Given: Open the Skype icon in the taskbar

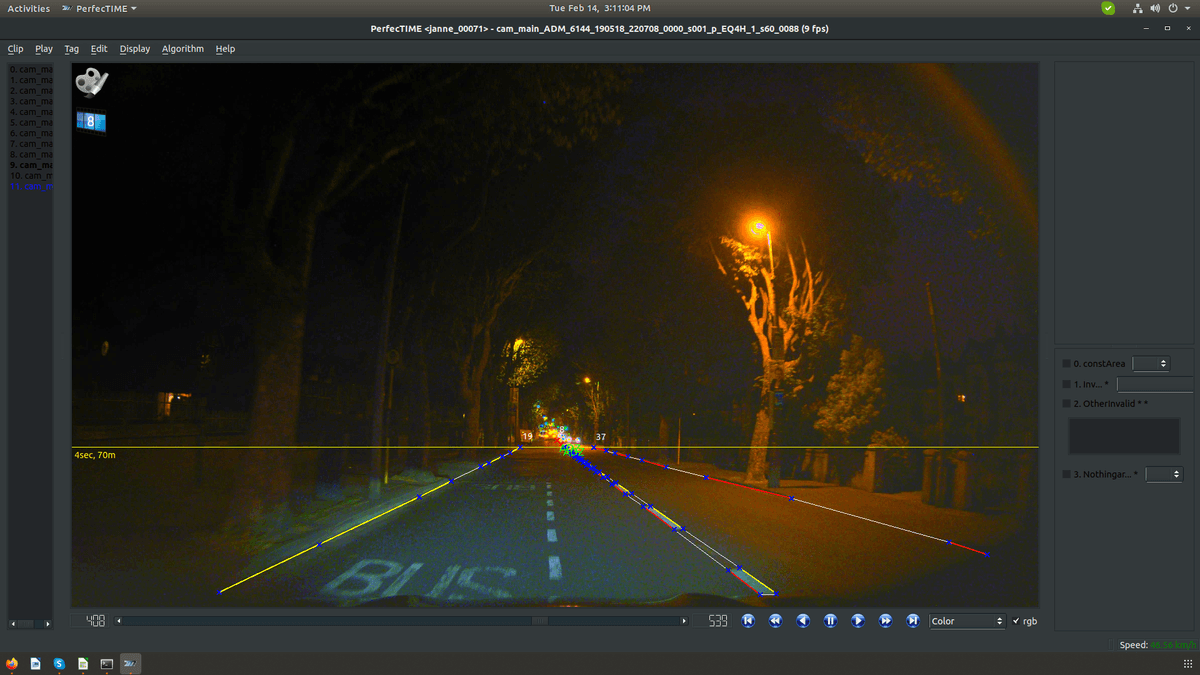Looking at the screenshot, I should tap(59, 663).
